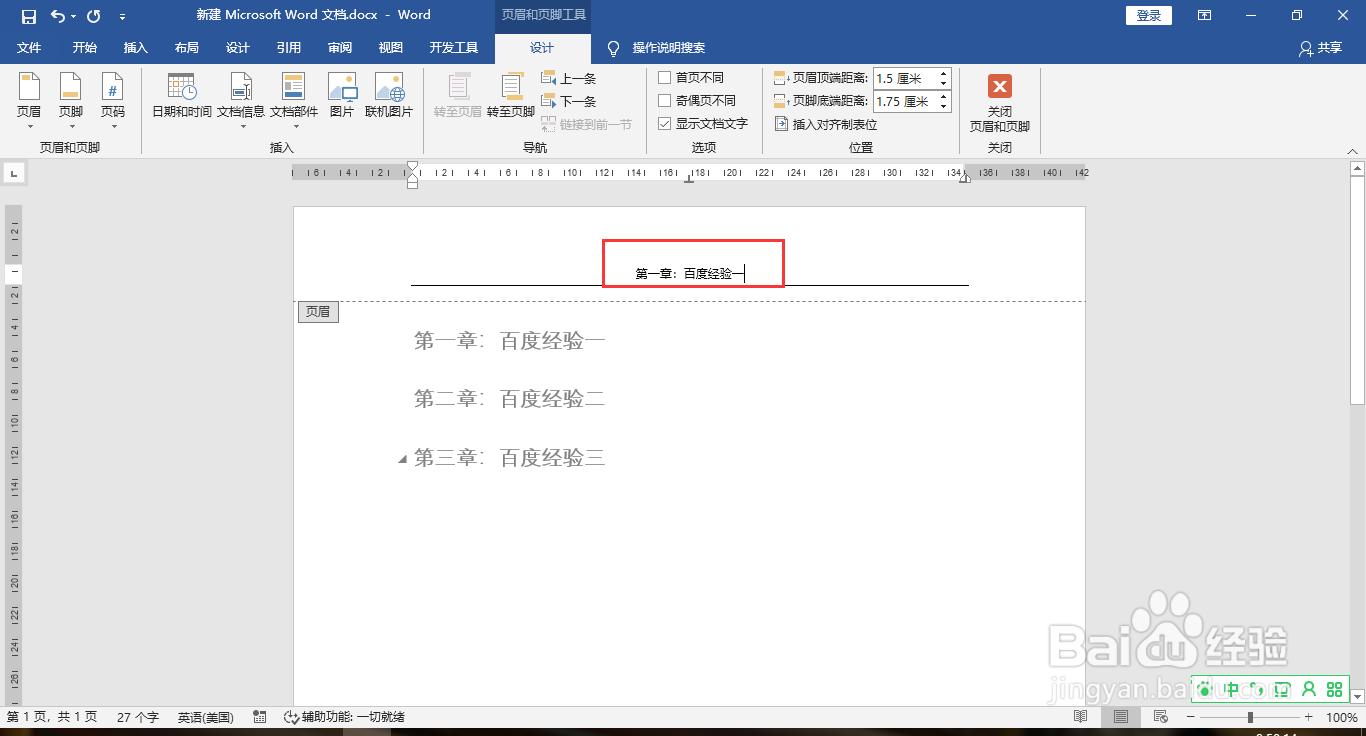This screenshot has width=1366, height=736.
Task: Click body line 第二章:百度经验二
Action: pyautogui.click(x=509, y=400)
